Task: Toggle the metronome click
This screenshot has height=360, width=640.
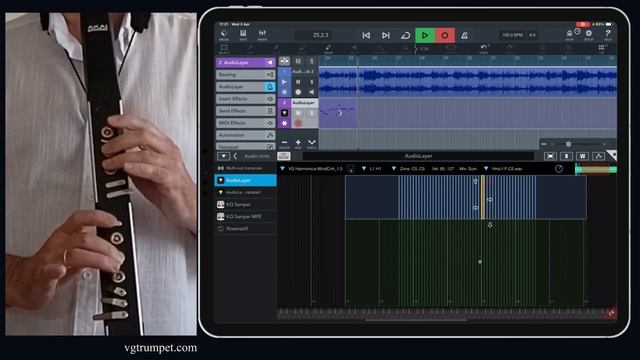Action: coord(464,36)
